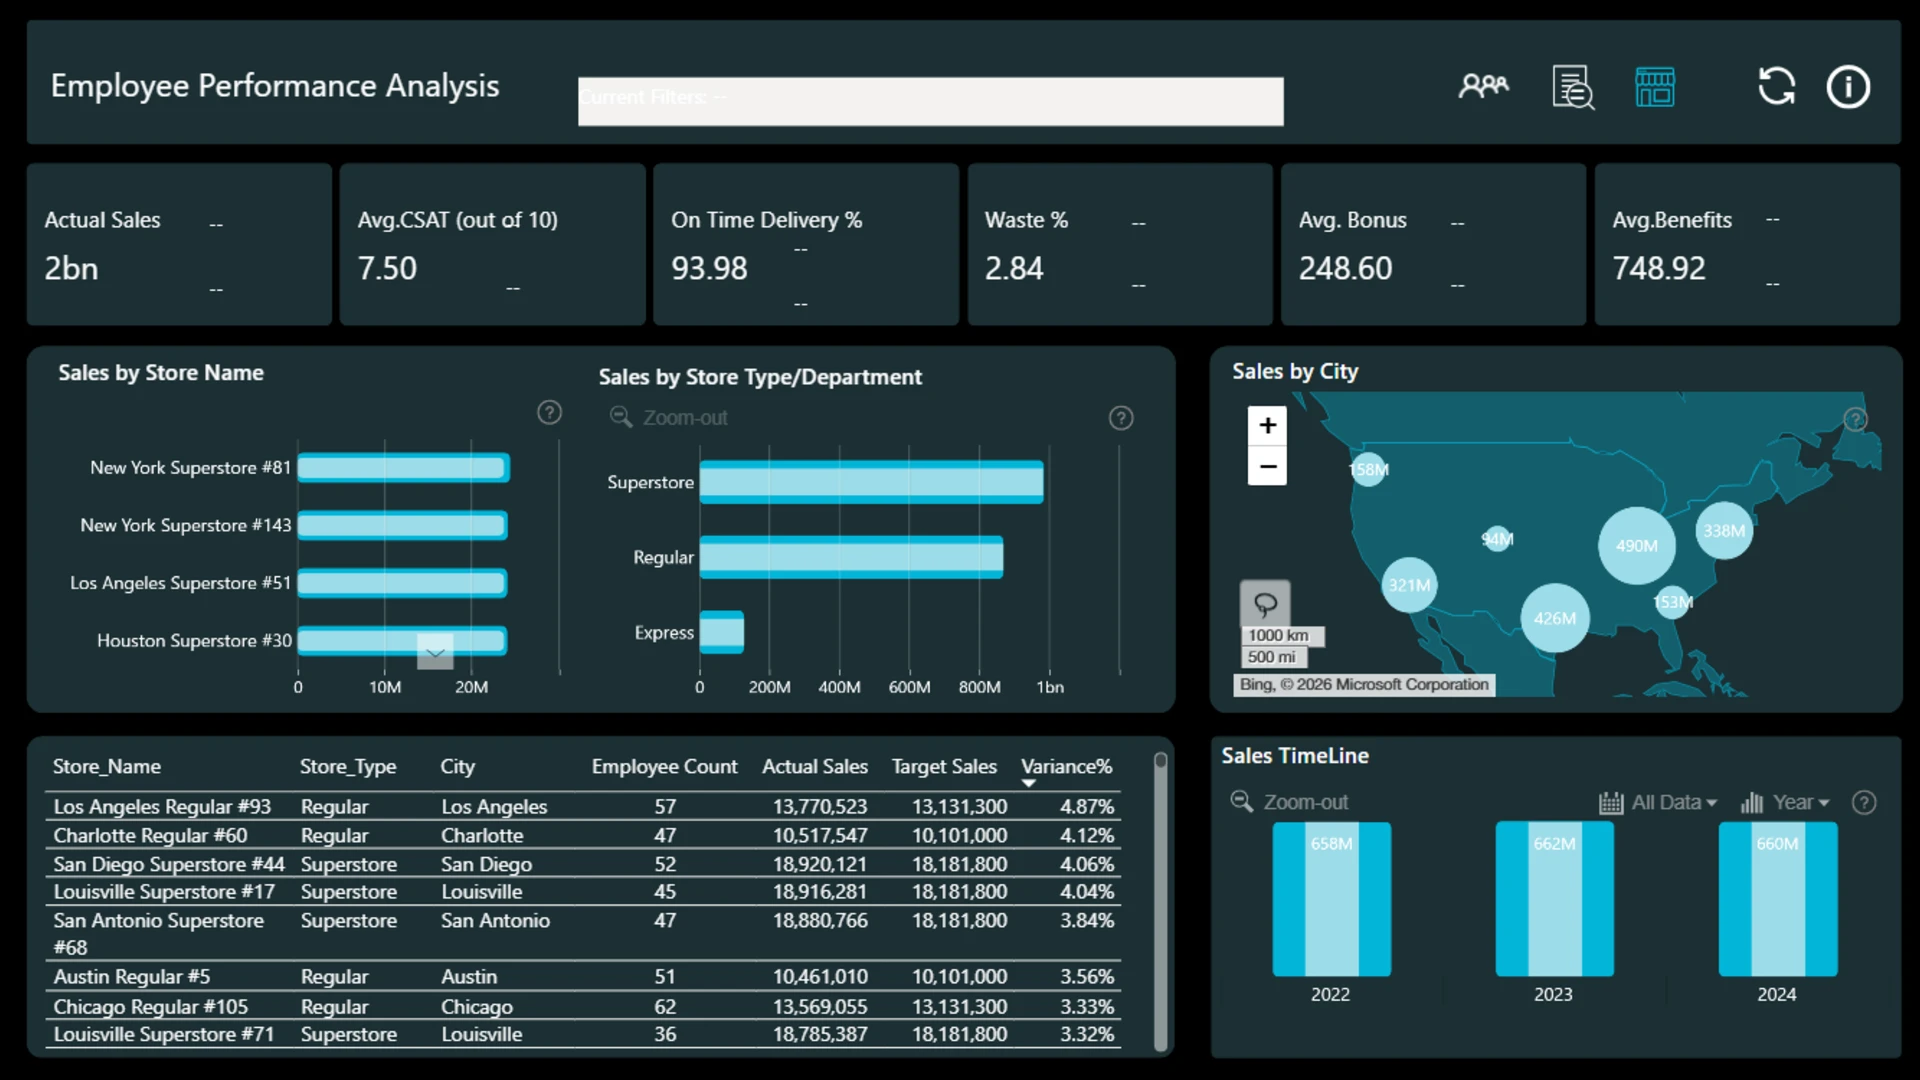1920x1080 pixels.
Task: Click the store table vertical scrollbar
Action: point(1160,901)
